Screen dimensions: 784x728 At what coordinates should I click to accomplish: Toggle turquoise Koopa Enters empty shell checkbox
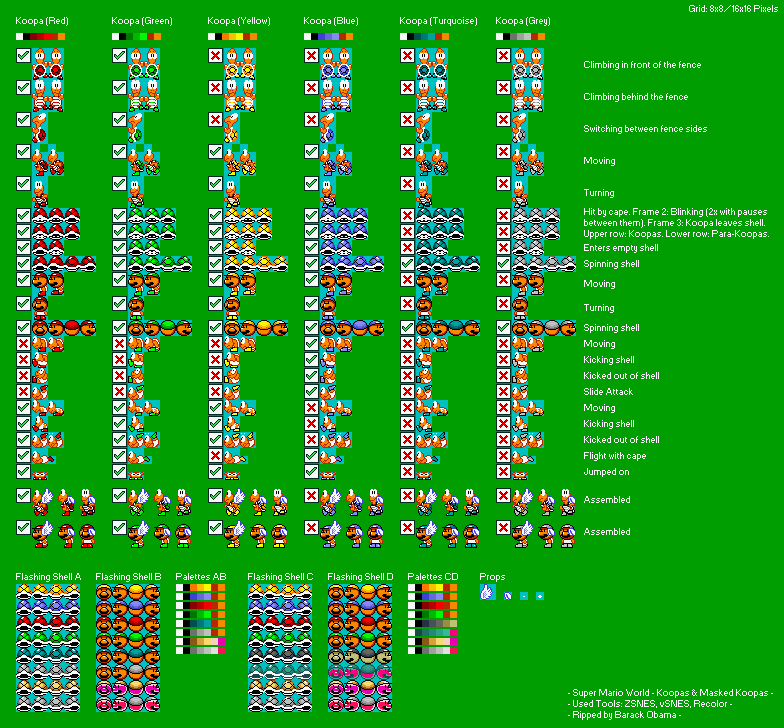pos(407,248)
